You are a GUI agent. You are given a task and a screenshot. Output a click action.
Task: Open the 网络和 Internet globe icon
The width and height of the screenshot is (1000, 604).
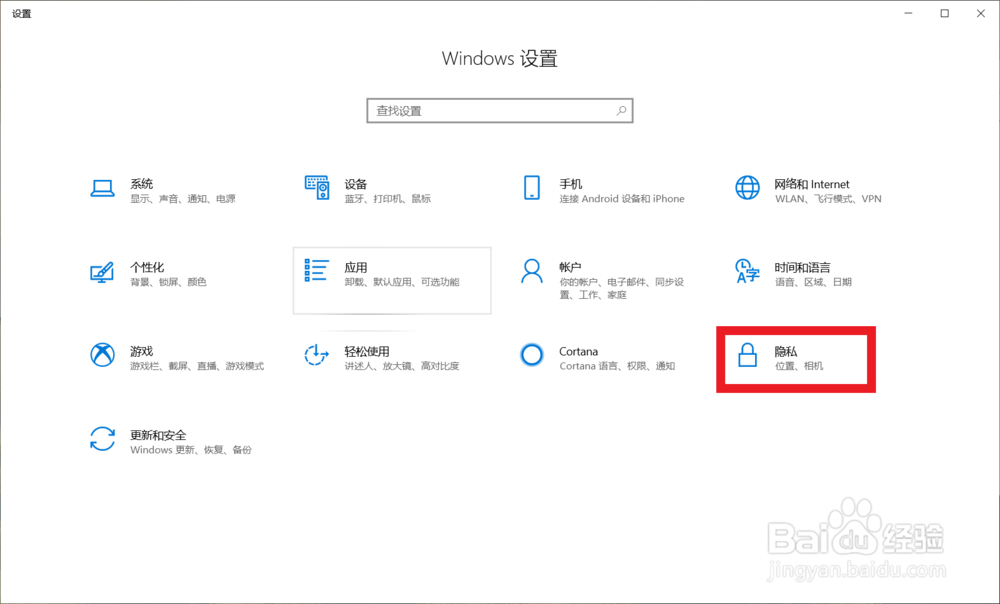point(747,188)
